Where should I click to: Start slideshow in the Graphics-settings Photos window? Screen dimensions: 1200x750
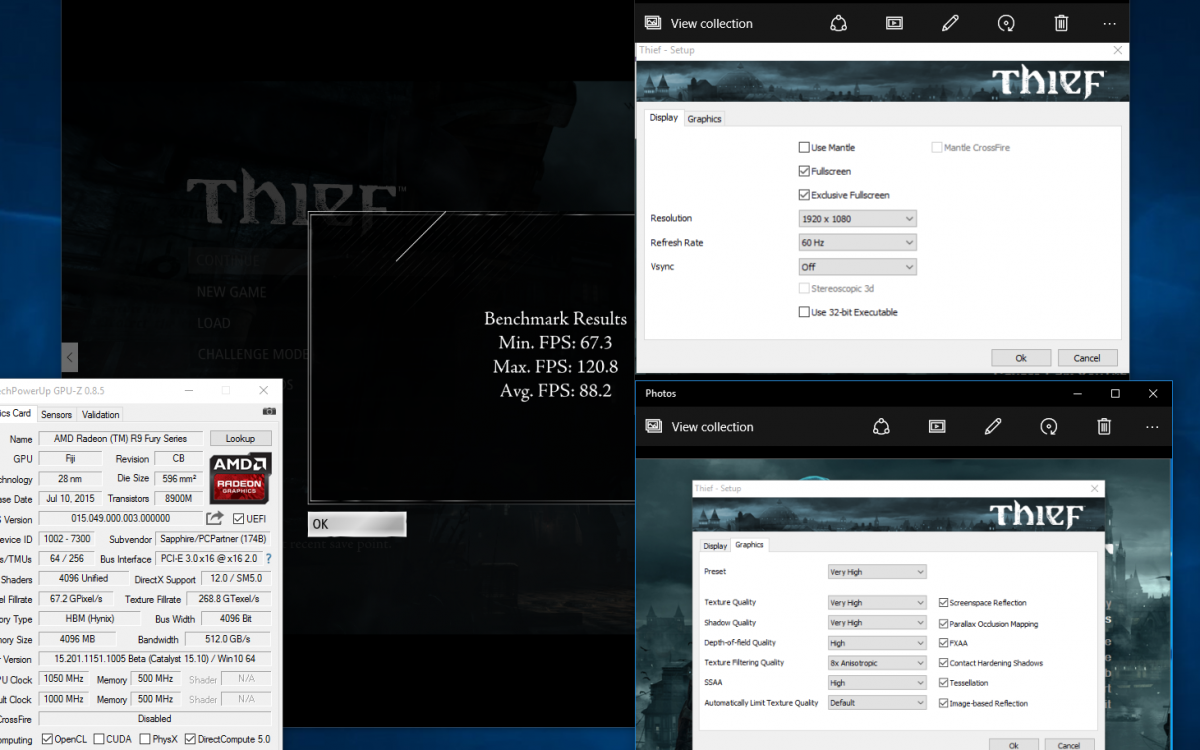937,427
